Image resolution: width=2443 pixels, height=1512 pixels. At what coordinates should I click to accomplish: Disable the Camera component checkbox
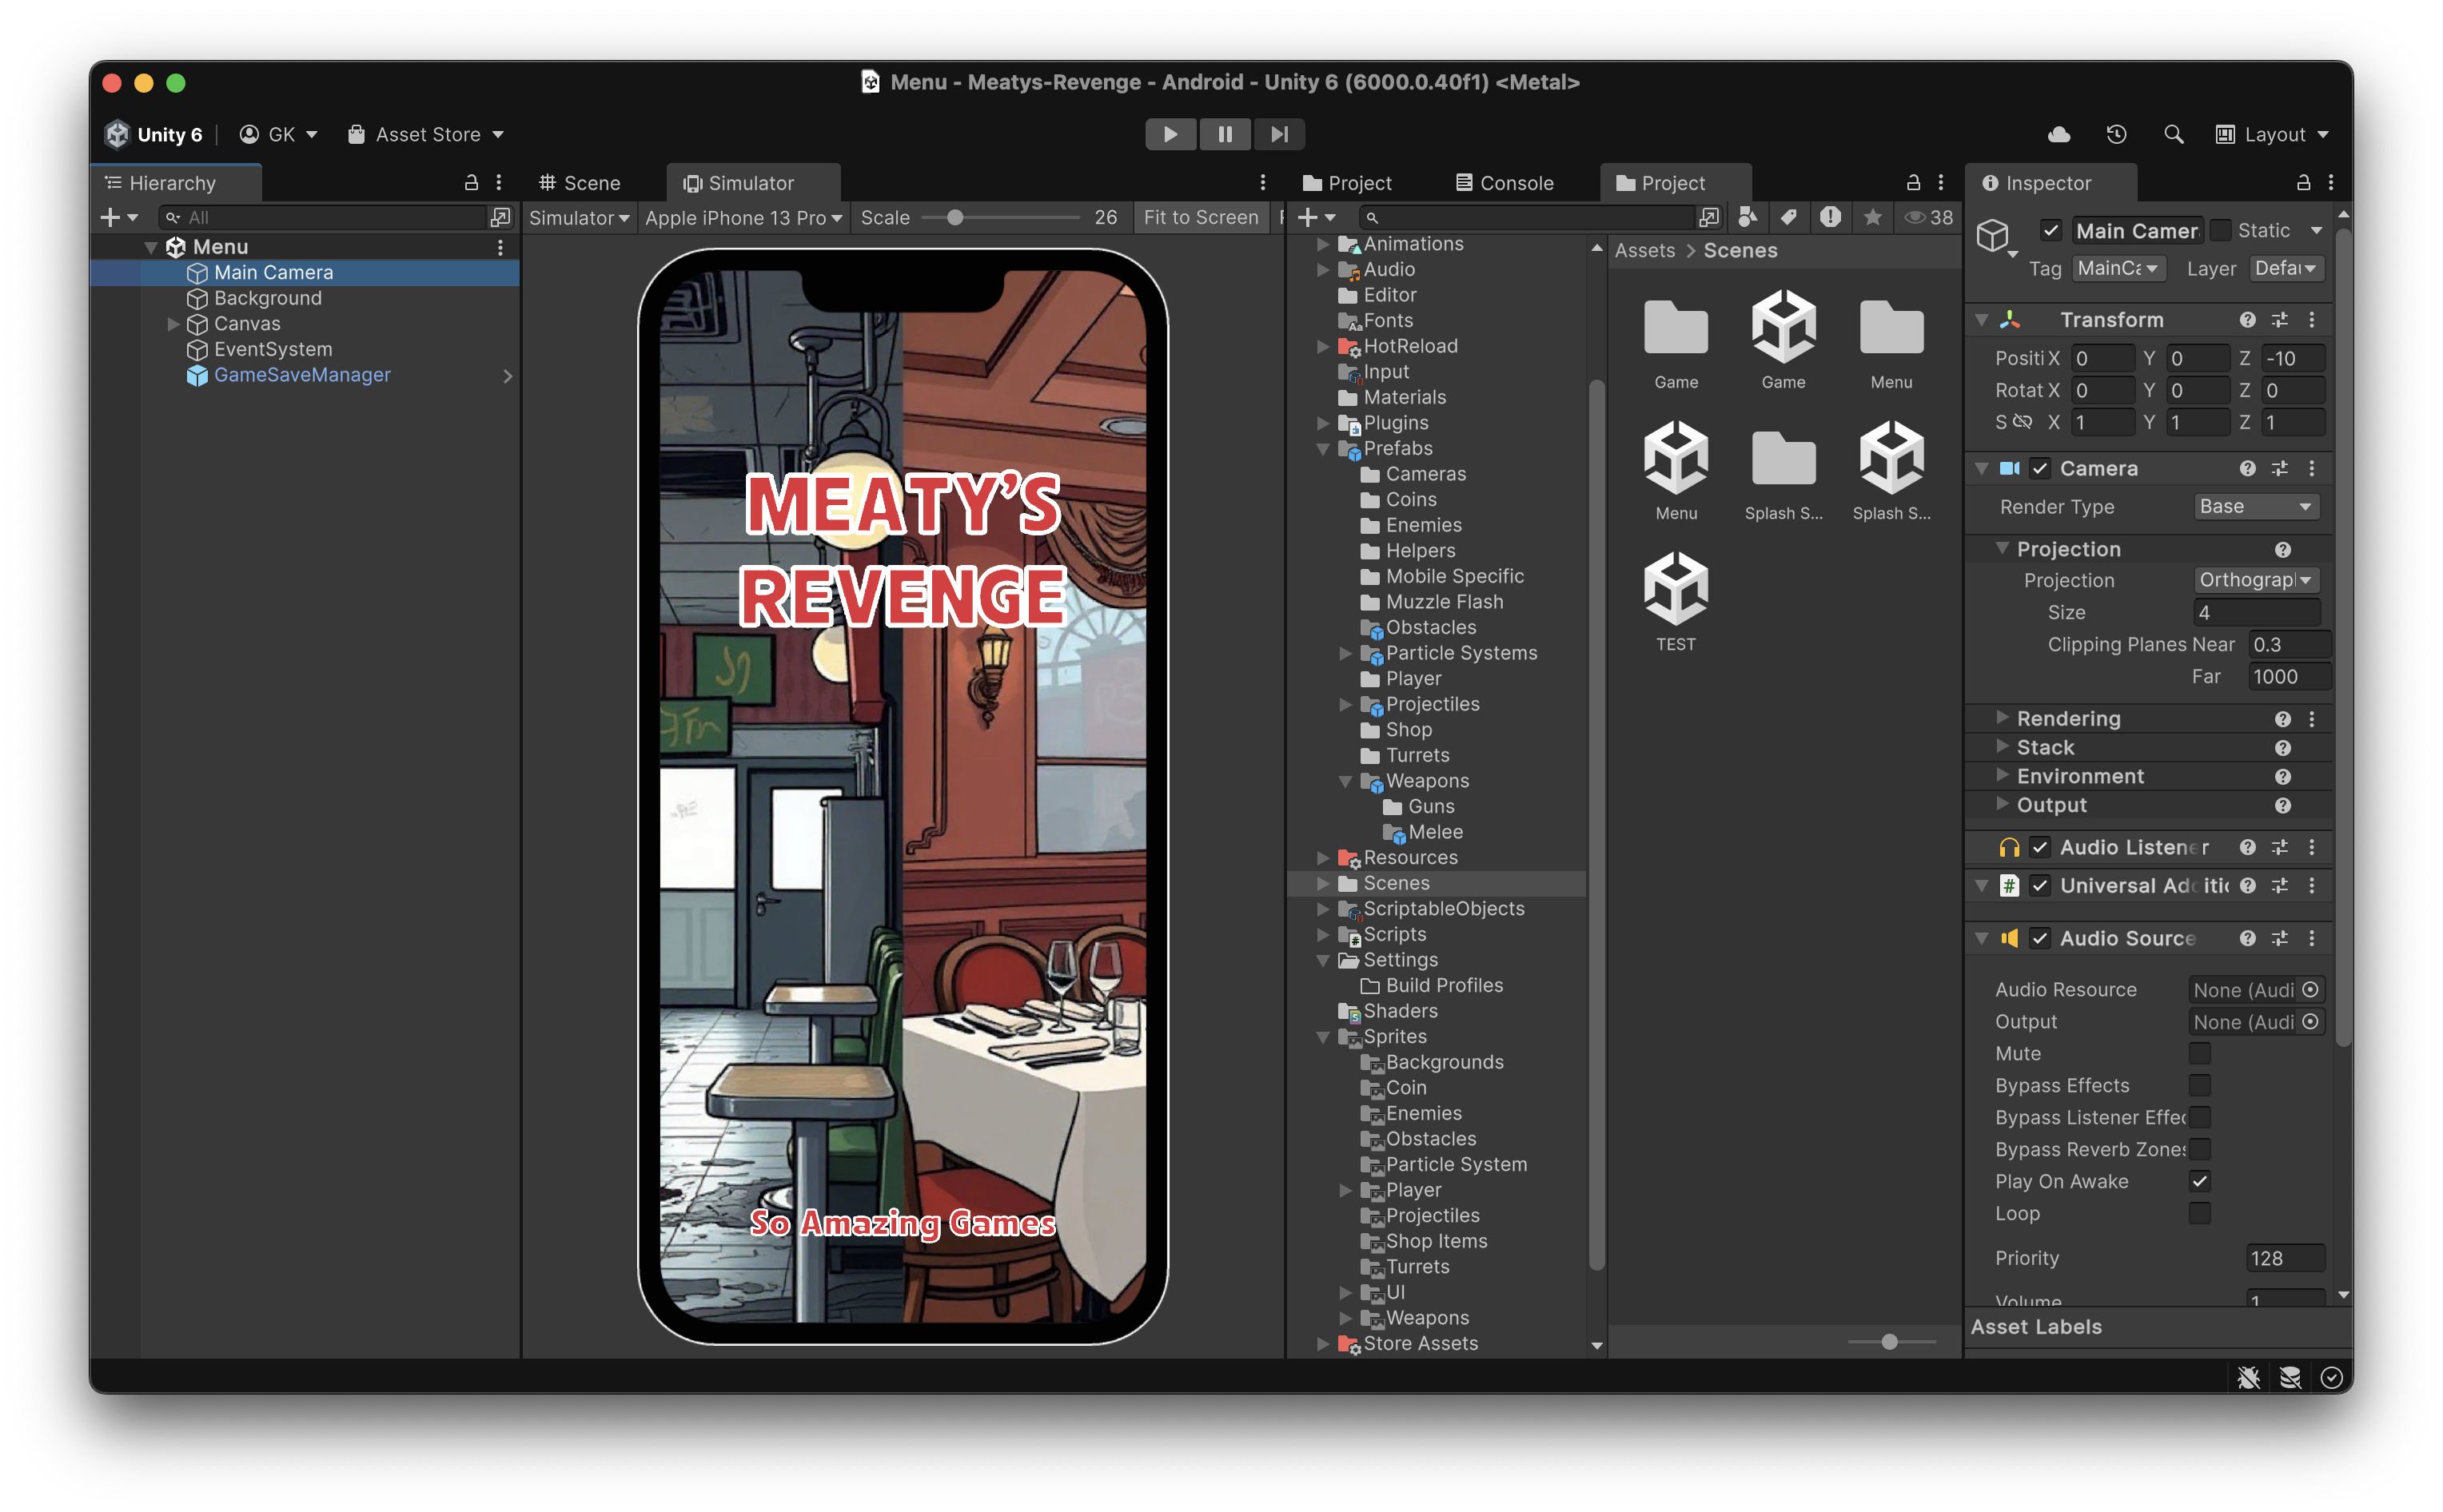click(2040, 468)
